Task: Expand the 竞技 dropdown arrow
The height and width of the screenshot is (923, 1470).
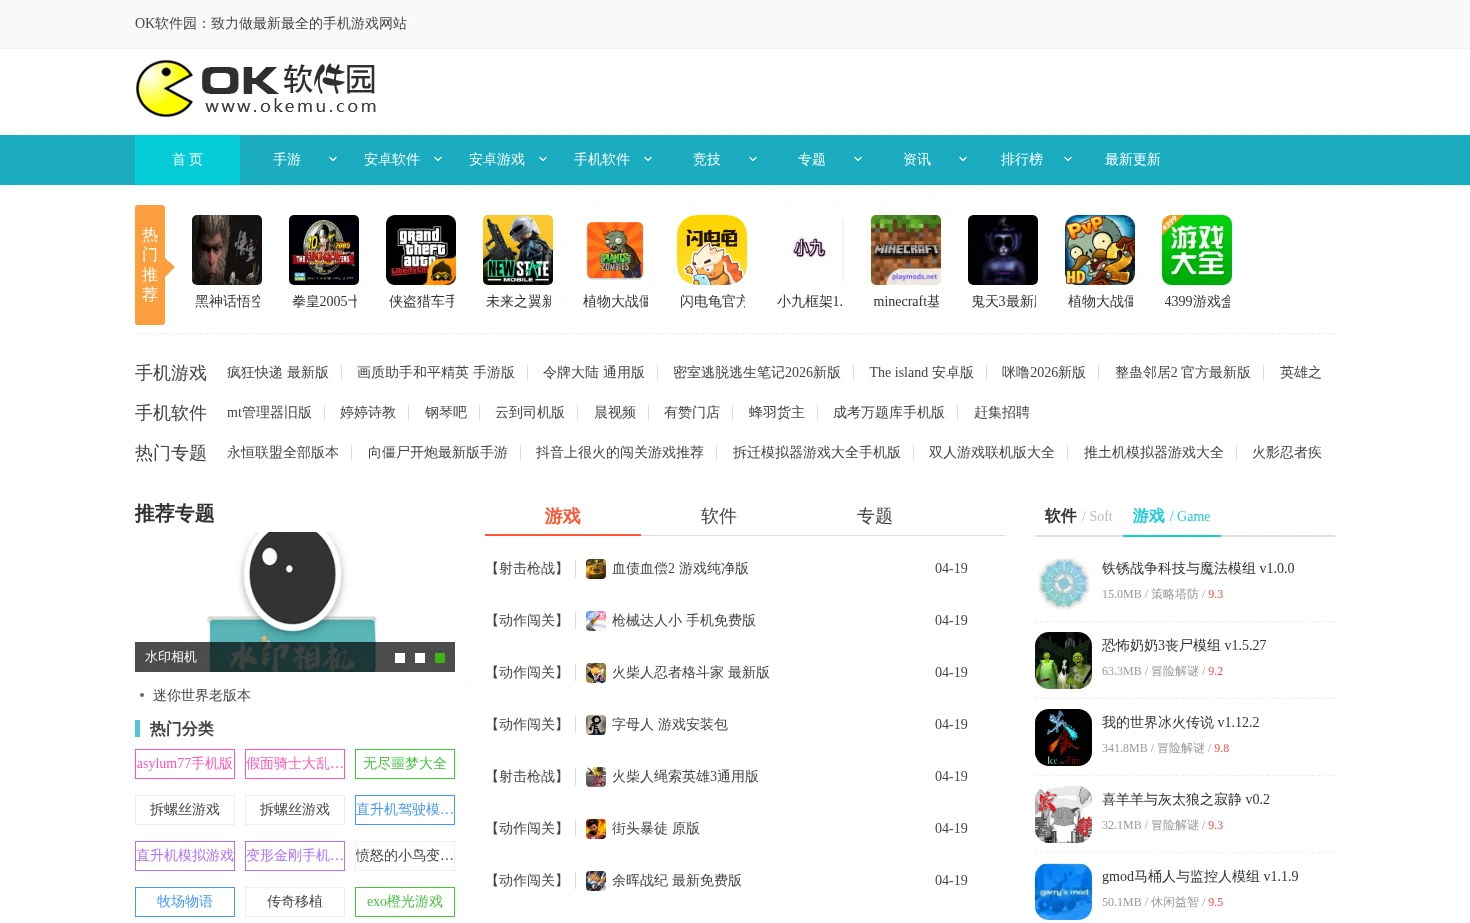Action: pyautogui.click(x=753, y=159)
